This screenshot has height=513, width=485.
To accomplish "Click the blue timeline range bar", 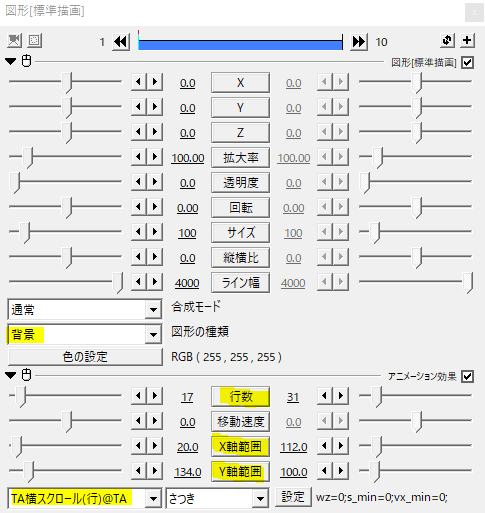I will click(x=240, y=45).
